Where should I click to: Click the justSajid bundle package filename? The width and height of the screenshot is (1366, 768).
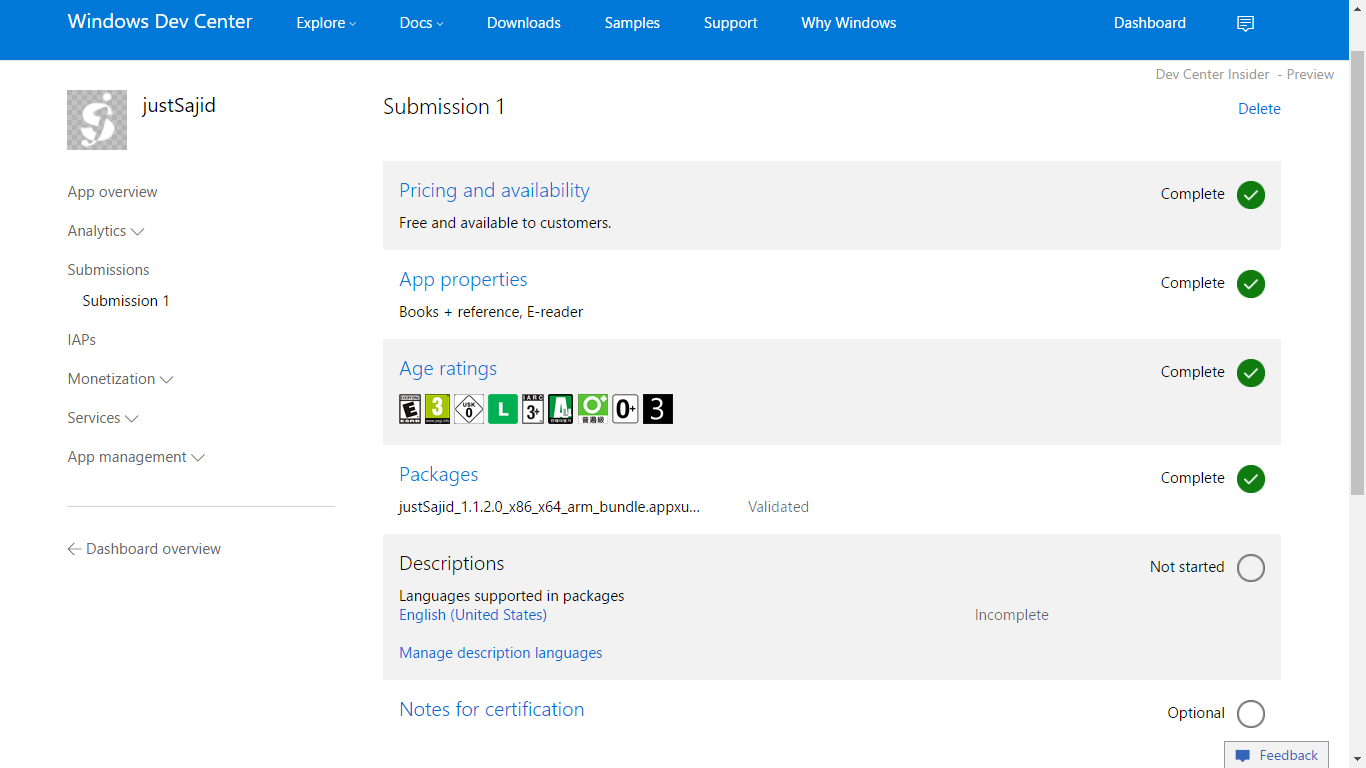(549, 507)
